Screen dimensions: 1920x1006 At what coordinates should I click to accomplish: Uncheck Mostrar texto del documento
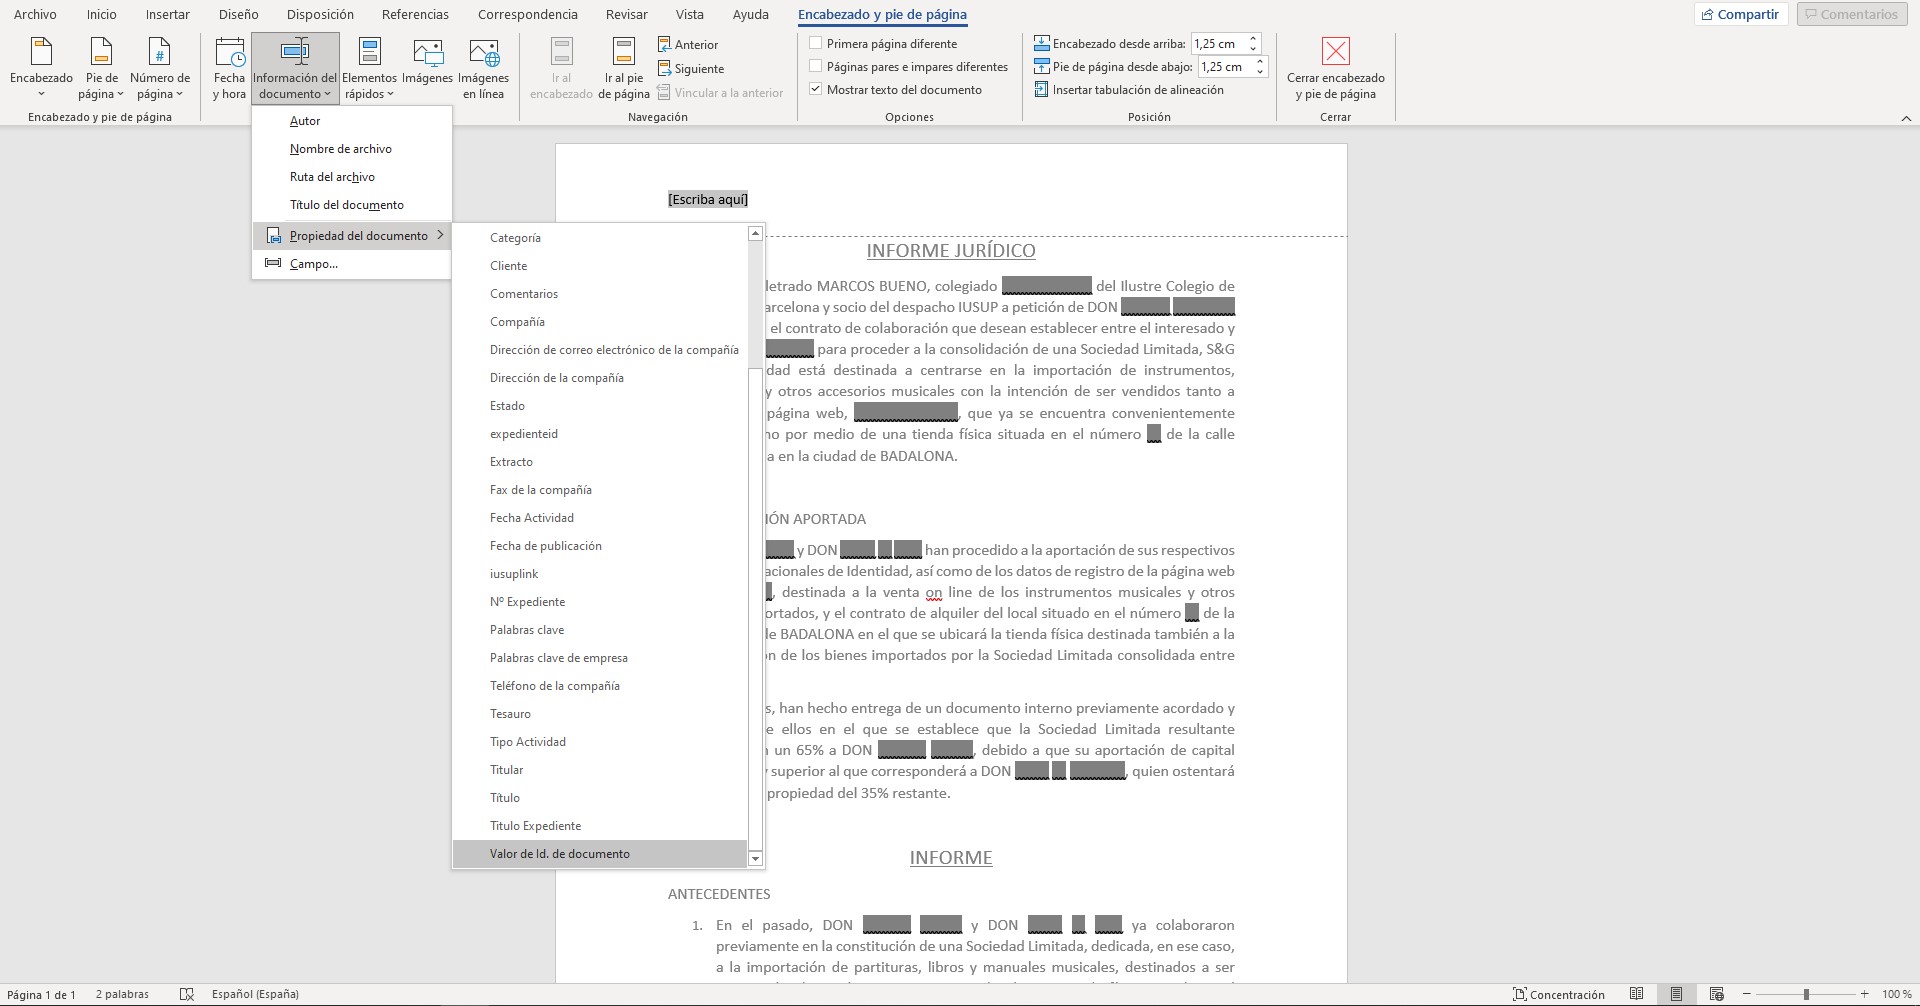pos(816,89)
